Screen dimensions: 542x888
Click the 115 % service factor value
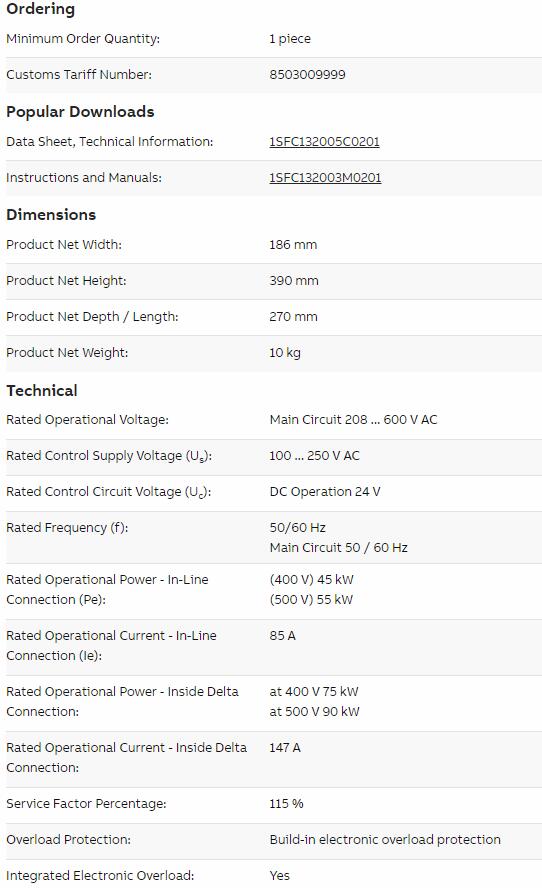pyautogui.click(x=286, y=804)
